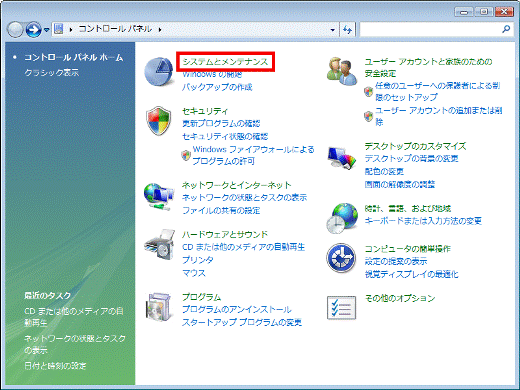Open the システムとメンテナンス category icon
520x390 pixels.
click(159, 72)
